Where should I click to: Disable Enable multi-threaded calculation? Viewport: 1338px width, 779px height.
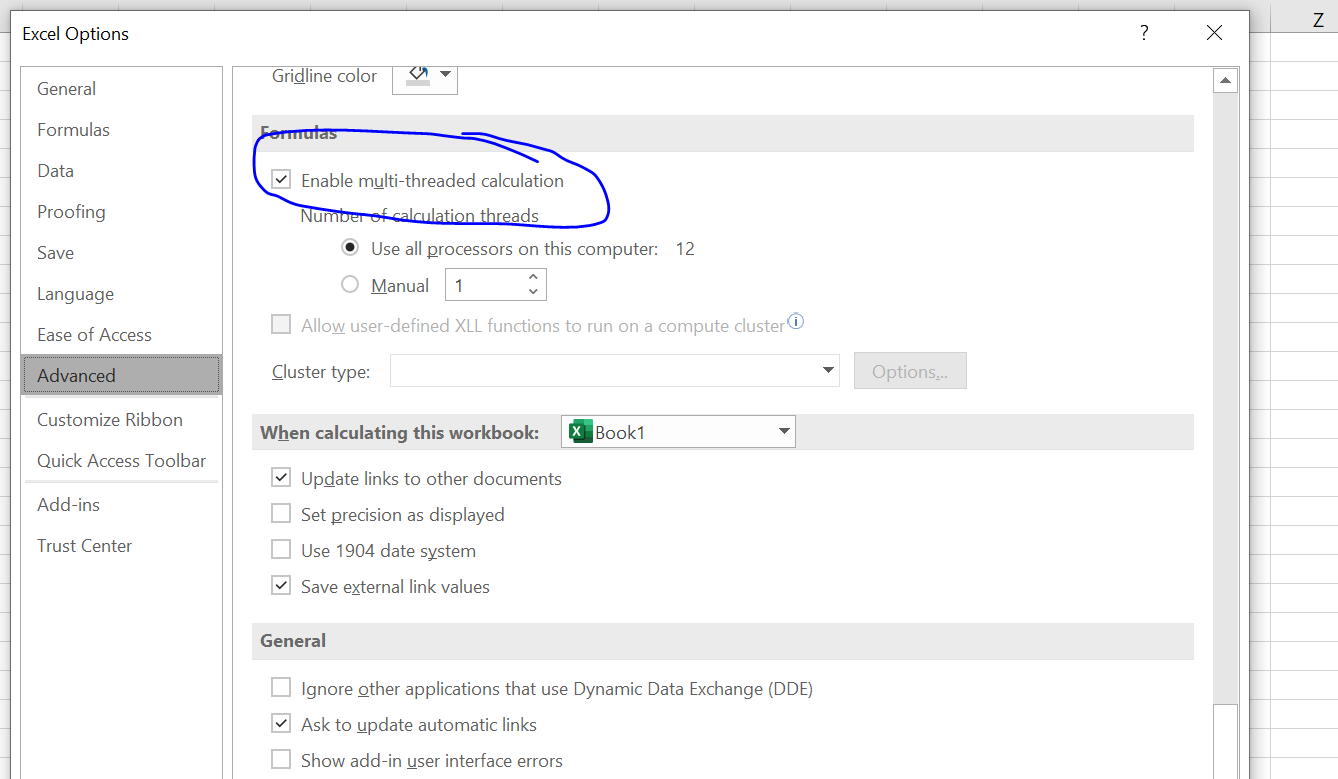point(281,178)
